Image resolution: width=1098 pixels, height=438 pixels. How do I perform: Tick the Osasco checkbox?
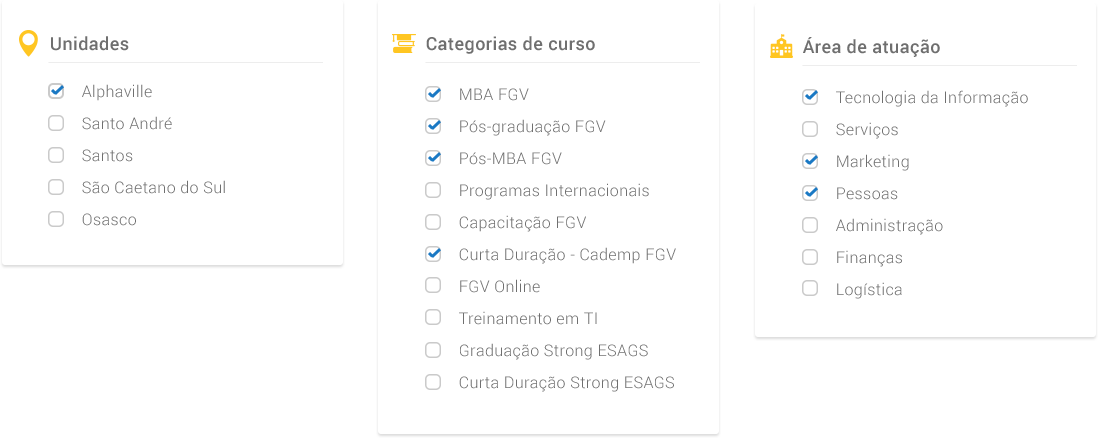[x=56, y=219]
